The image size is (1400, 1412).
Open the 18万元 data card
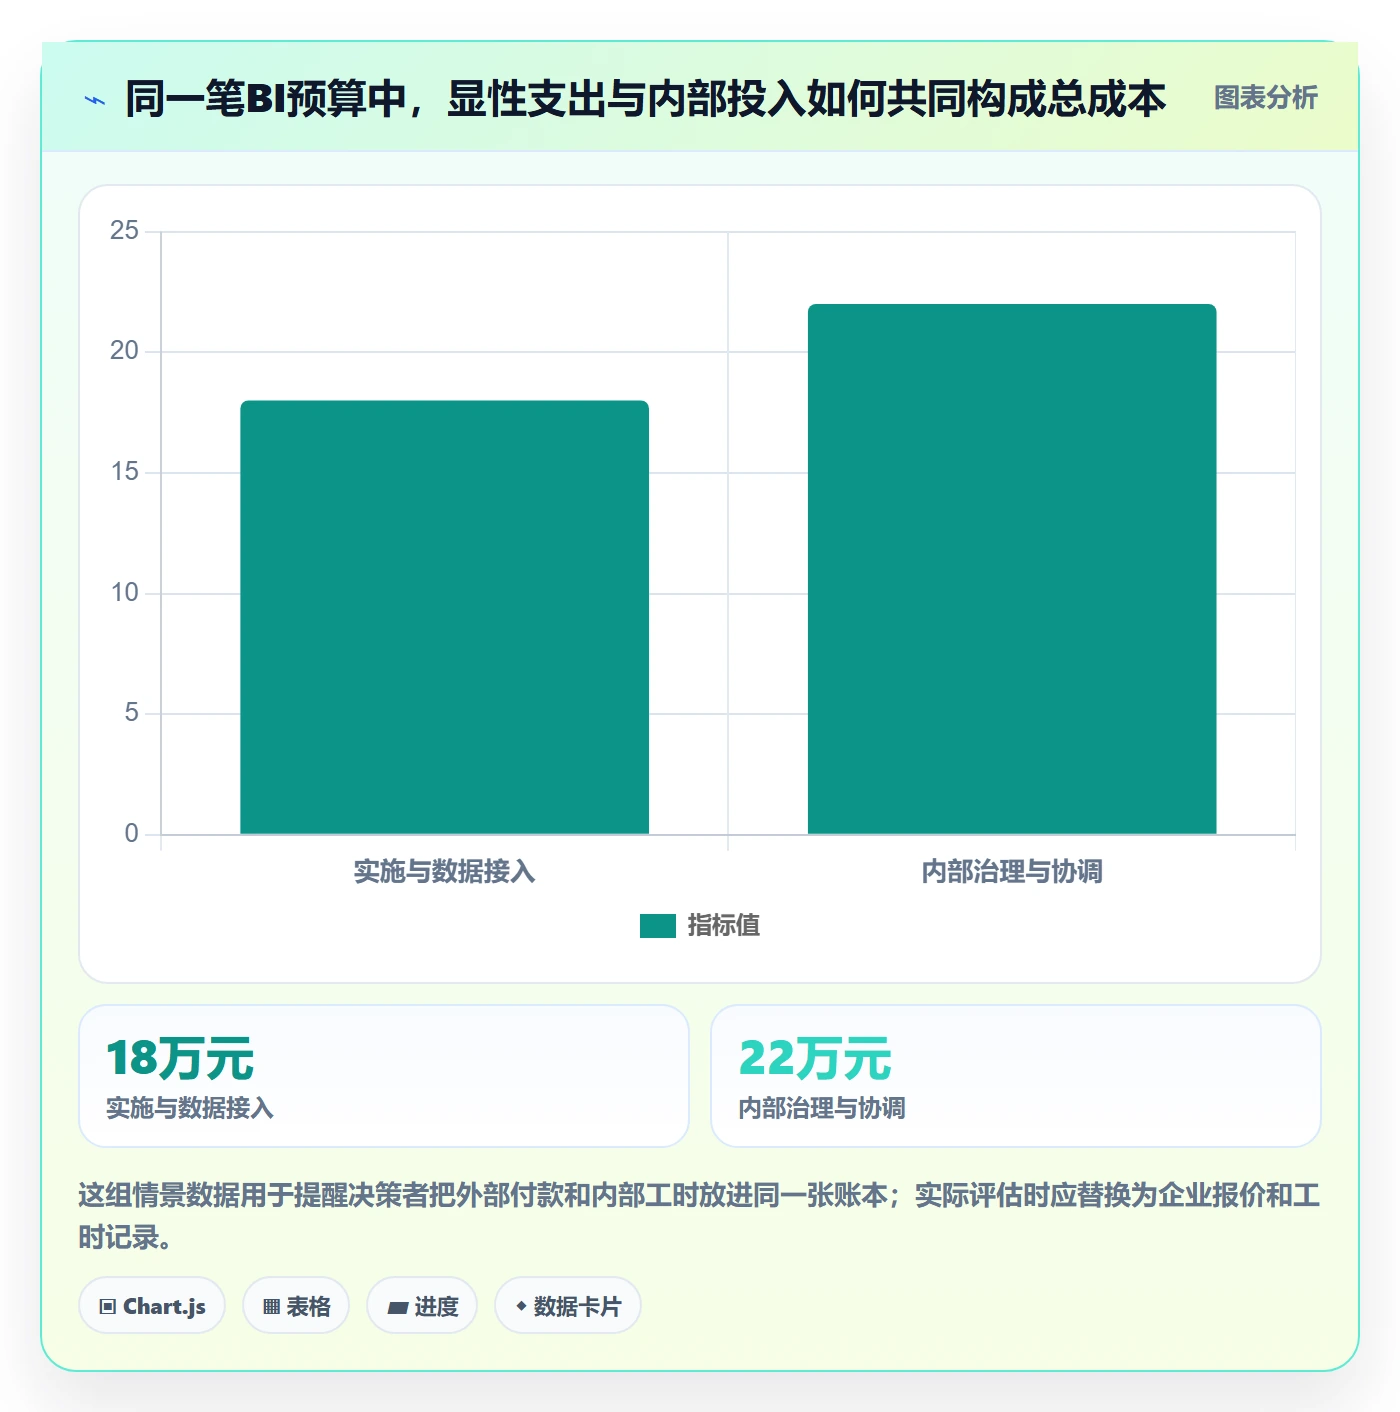pyautogui.click(x=384, y=1076)
